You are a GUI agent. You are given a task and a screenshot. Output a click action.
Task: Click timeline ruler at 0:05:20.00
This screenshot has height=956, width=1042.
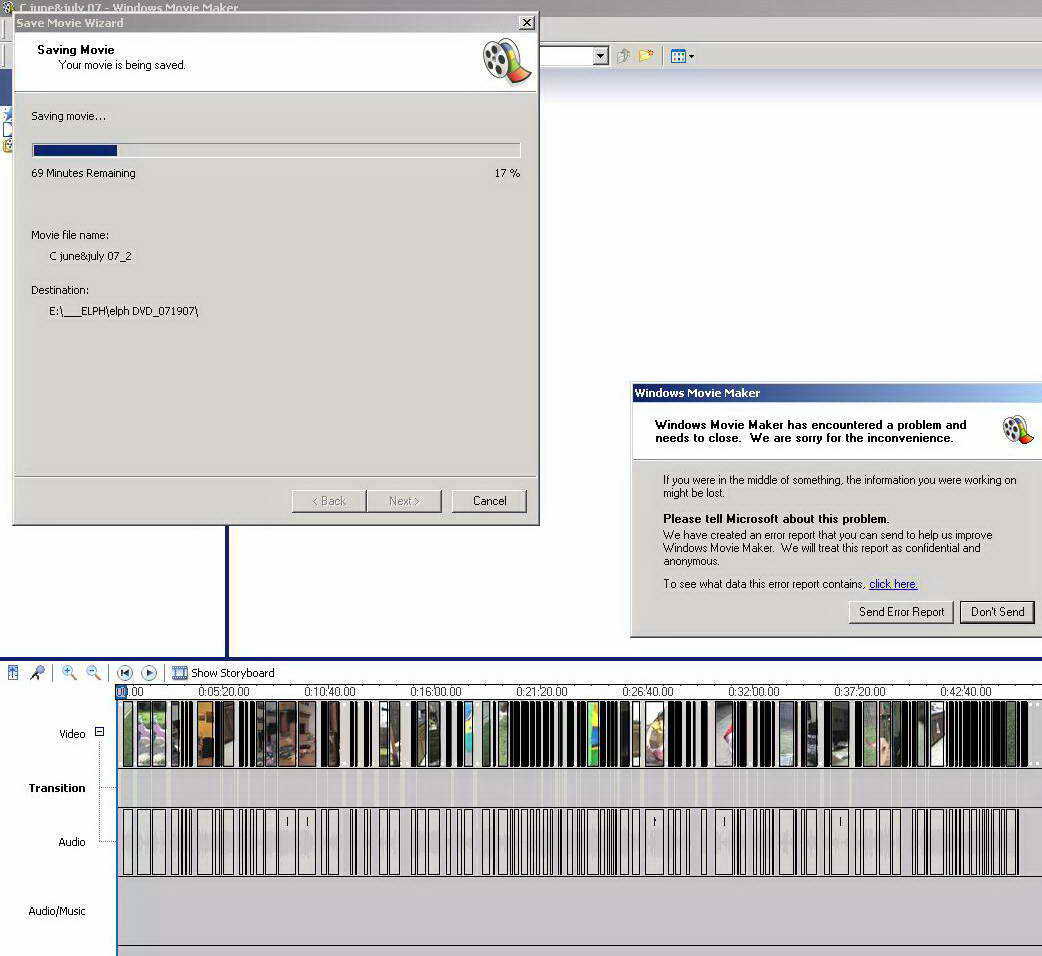point(224,692)
